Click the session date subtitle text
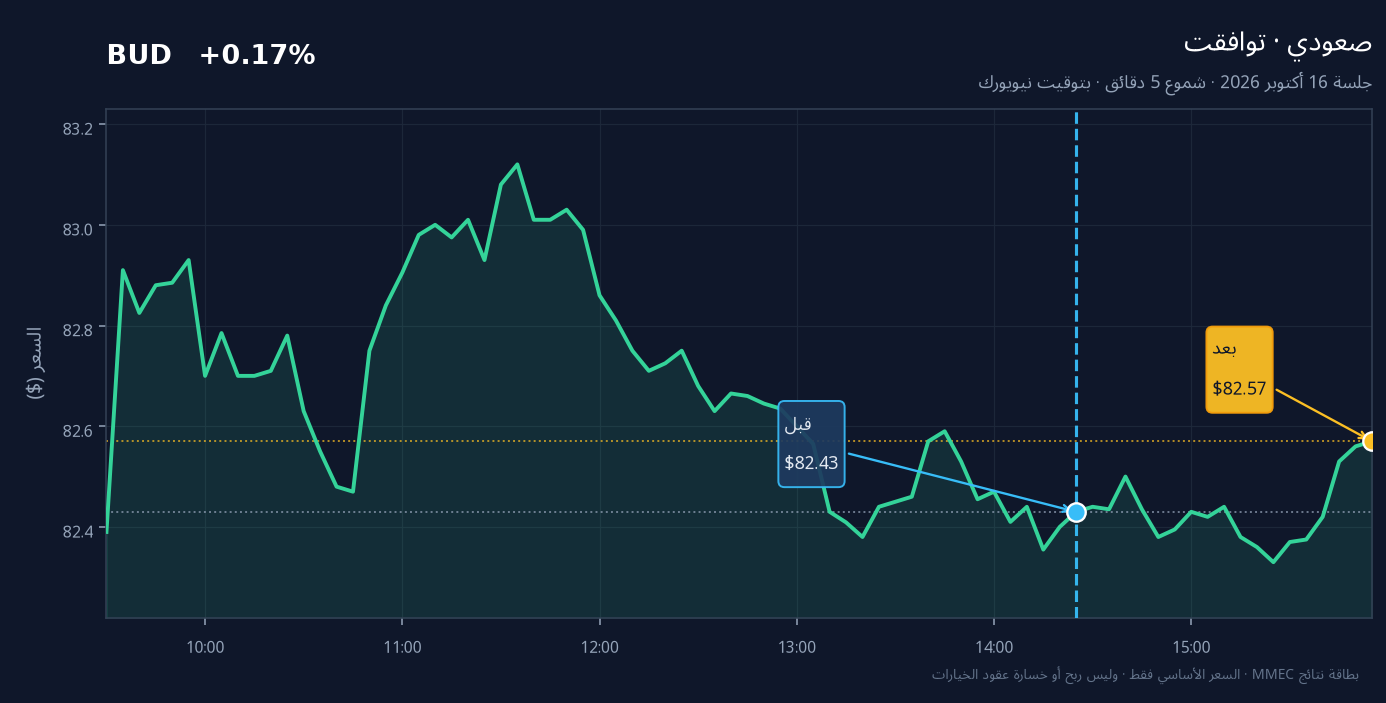Screen dimensions: 1386x703 1175,83
